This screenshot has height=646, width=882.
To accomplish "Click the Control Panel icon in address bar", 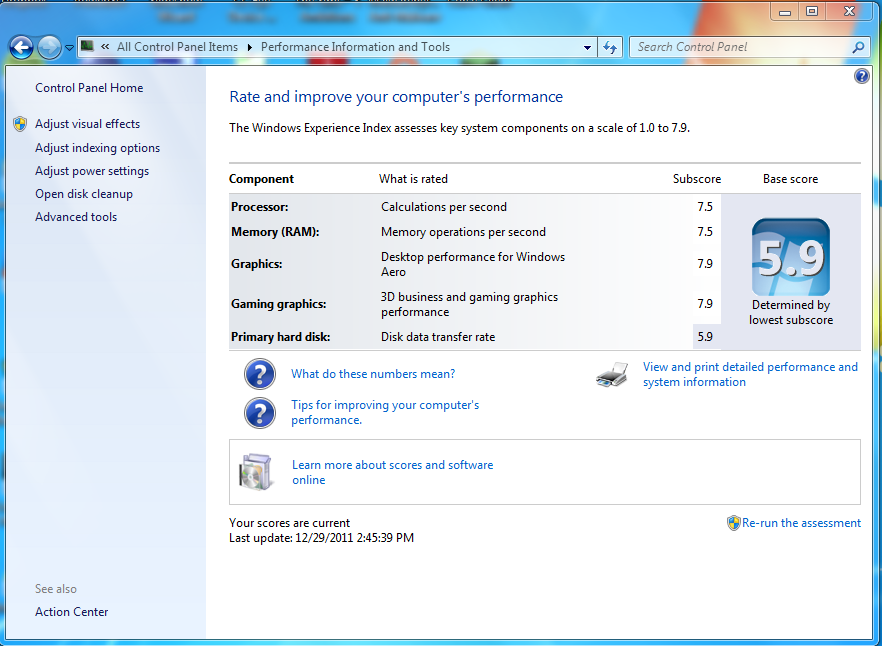I will pos(87,46).
